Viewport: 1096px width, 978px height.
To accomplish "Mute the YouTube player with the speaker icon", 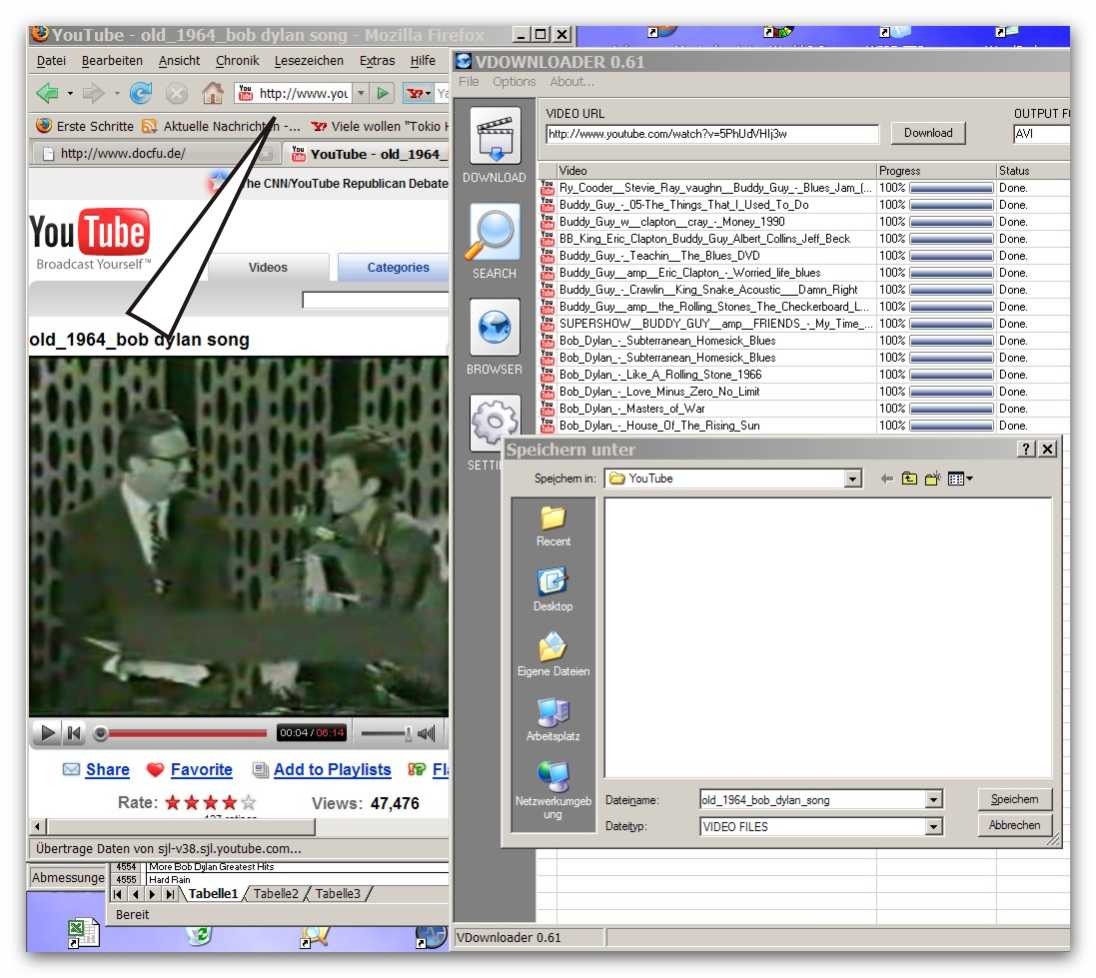I will pyautogui.click(x=426, y=733).
